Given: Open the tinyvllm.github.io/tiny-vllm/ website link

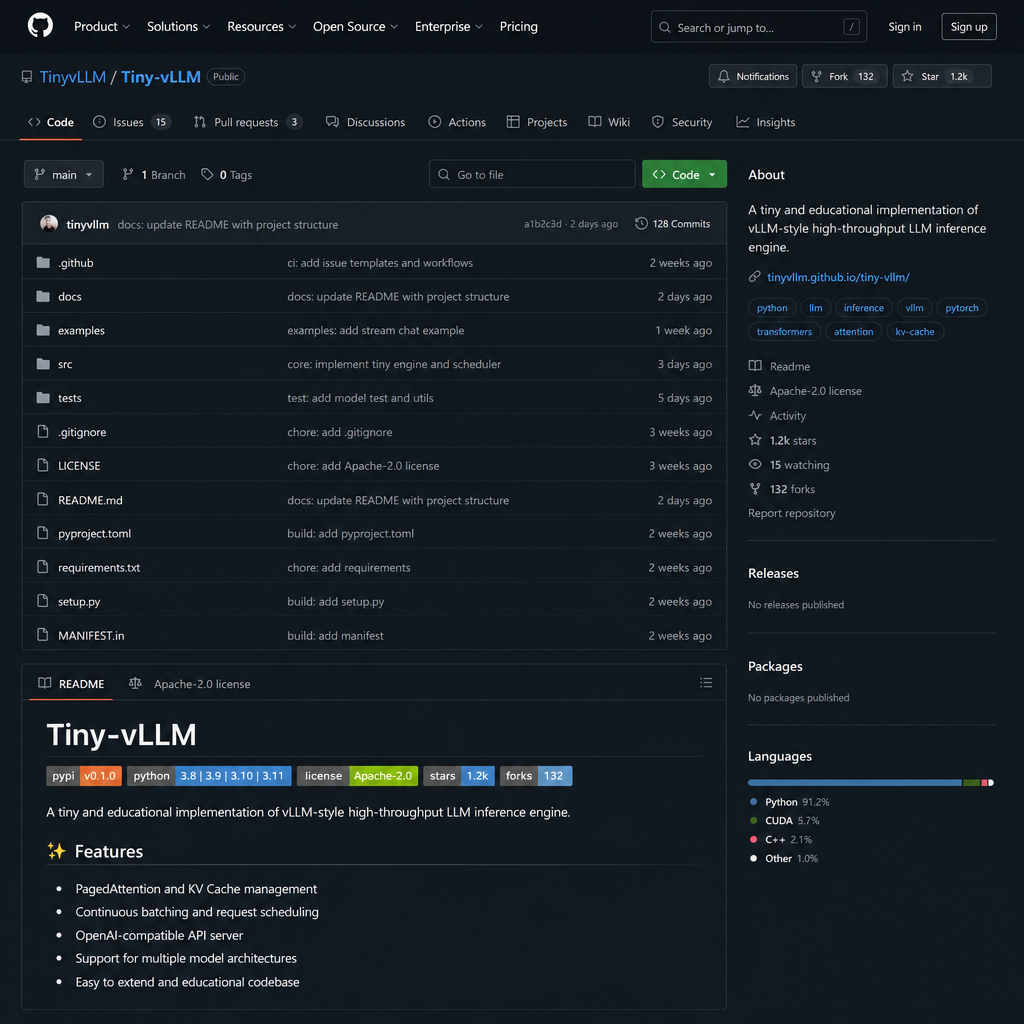Looking at the screenshot, I should point(838,277).
